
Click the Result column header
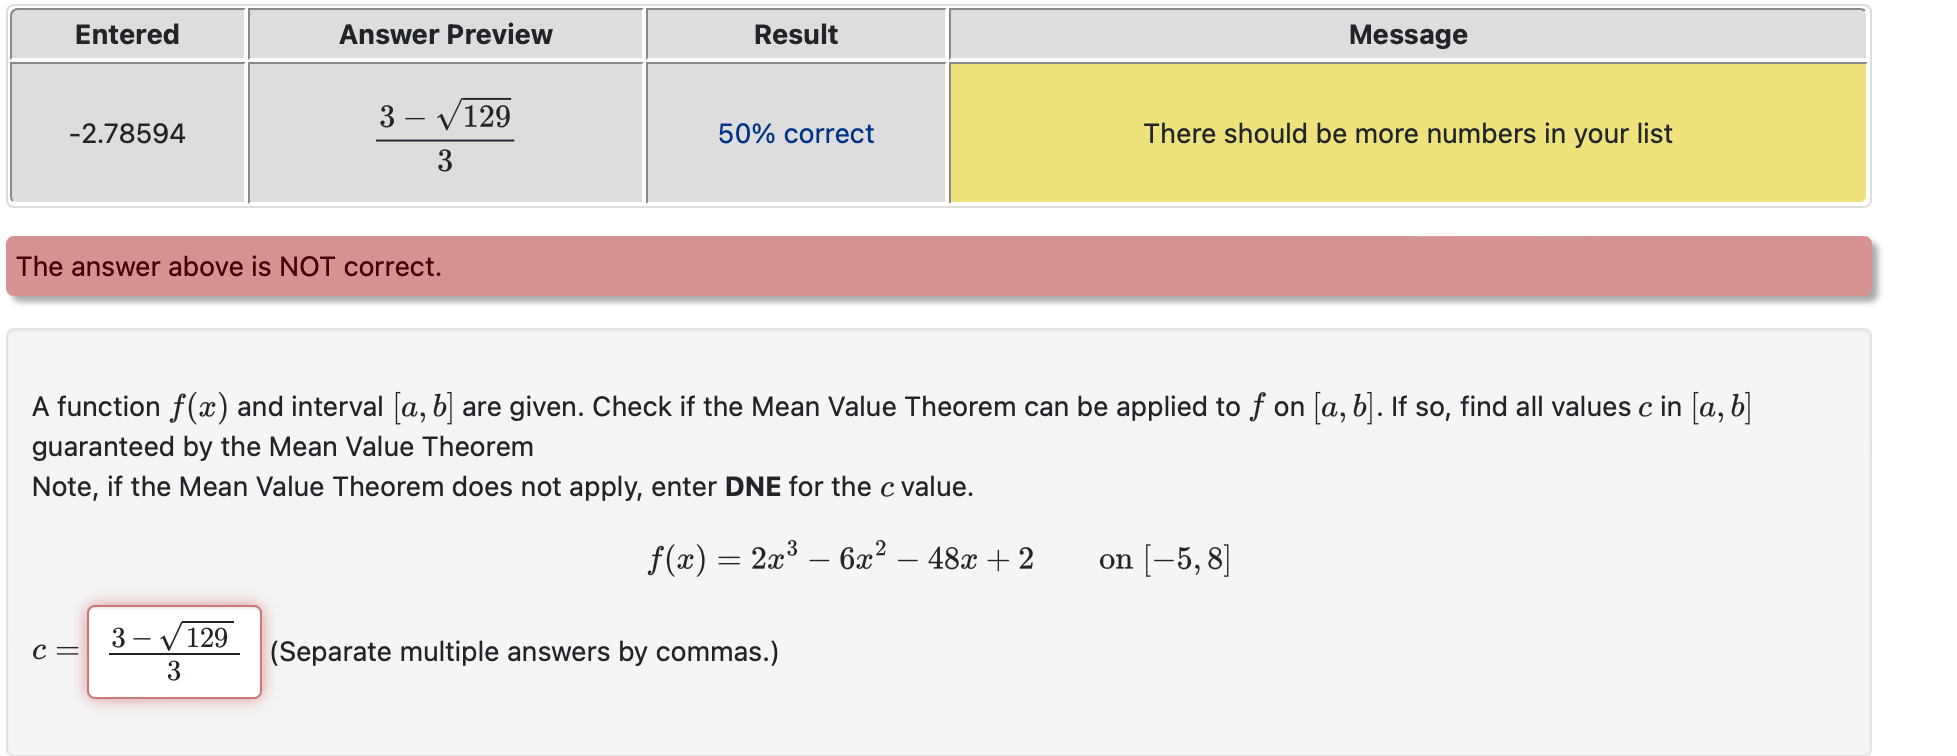(795, 34)
